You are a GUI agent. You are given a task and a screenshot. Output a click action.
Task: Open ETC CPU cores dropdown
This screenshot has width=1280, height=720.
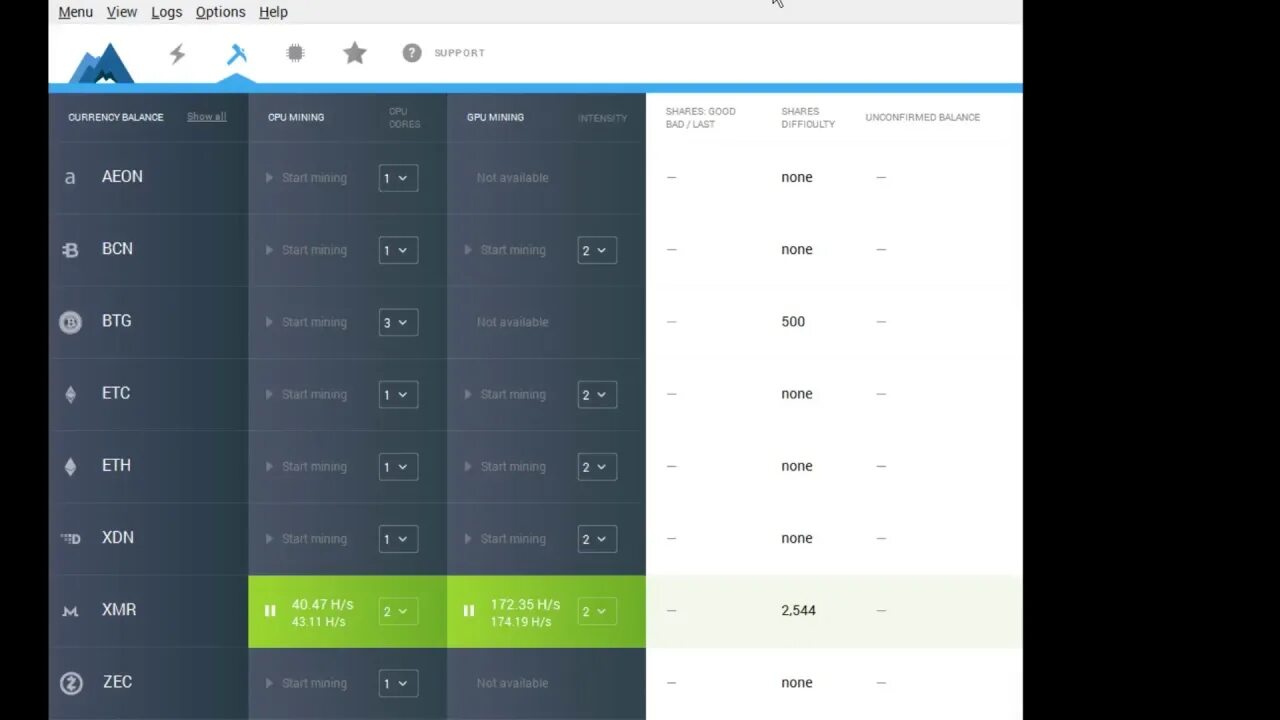398,394
